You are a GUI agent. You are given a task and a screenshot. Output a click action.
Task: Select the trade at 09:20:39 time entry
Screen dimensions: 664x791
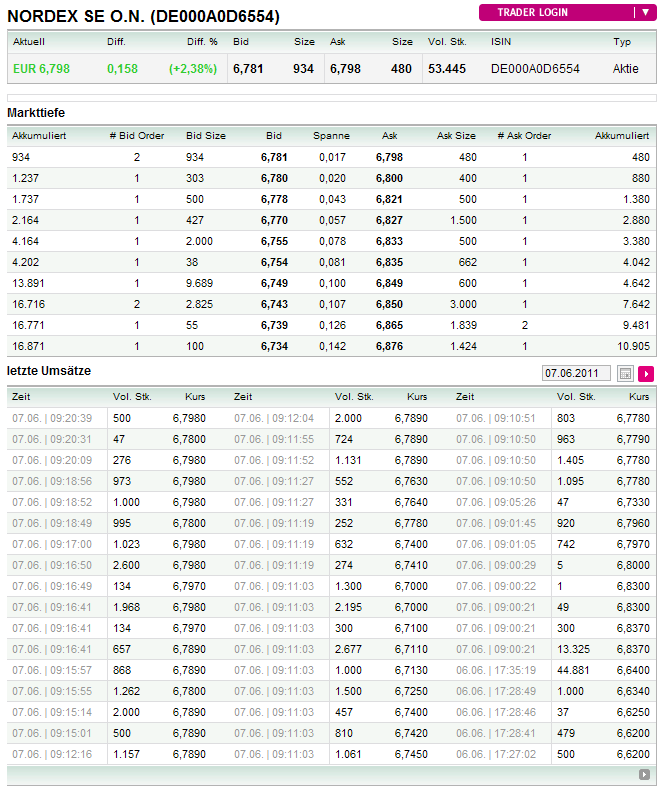tap(52, 418)
